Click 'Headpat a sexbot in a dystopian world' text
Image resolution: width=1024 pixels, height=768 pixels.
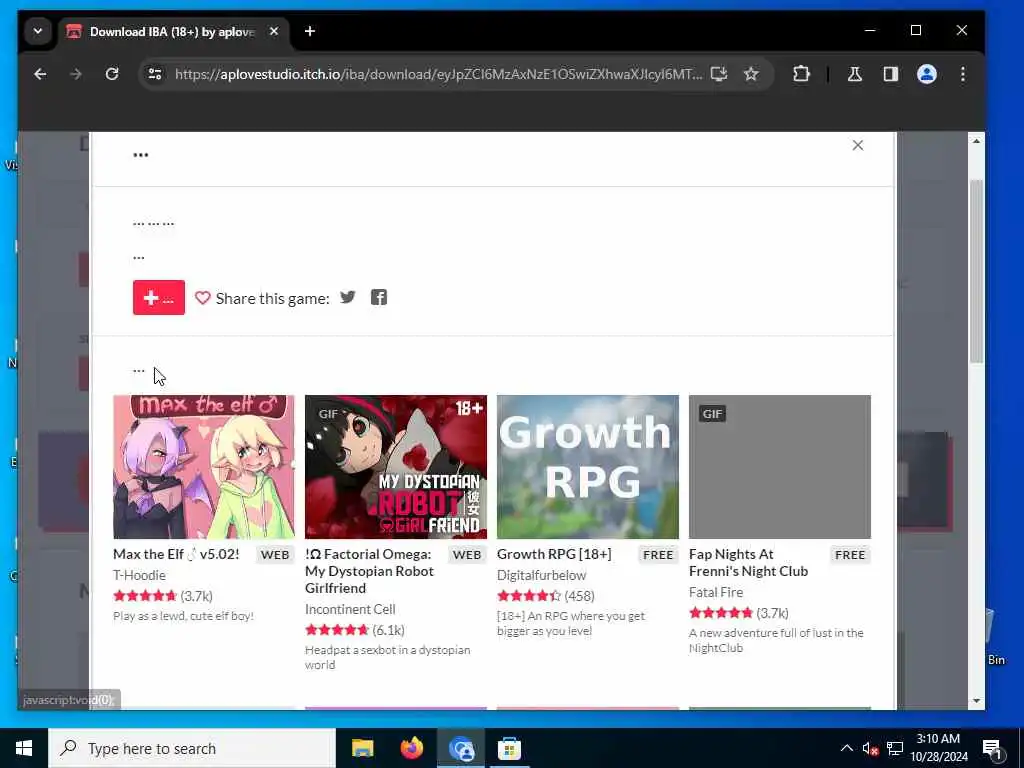point(388,658)
